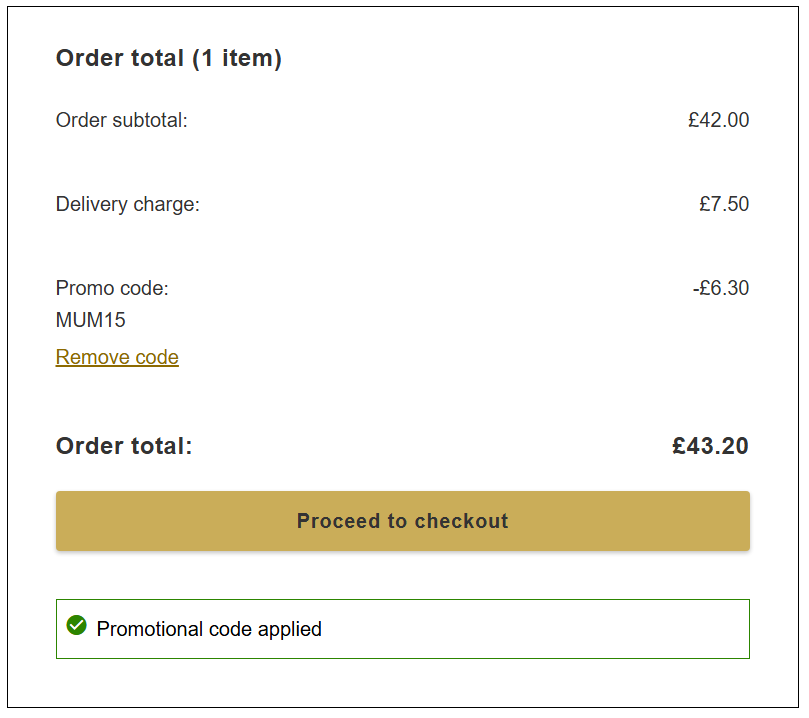This screenshot has width=809, height=718.
Task: Click the Promotional code applied message
Action: click(x=208, y=629)
